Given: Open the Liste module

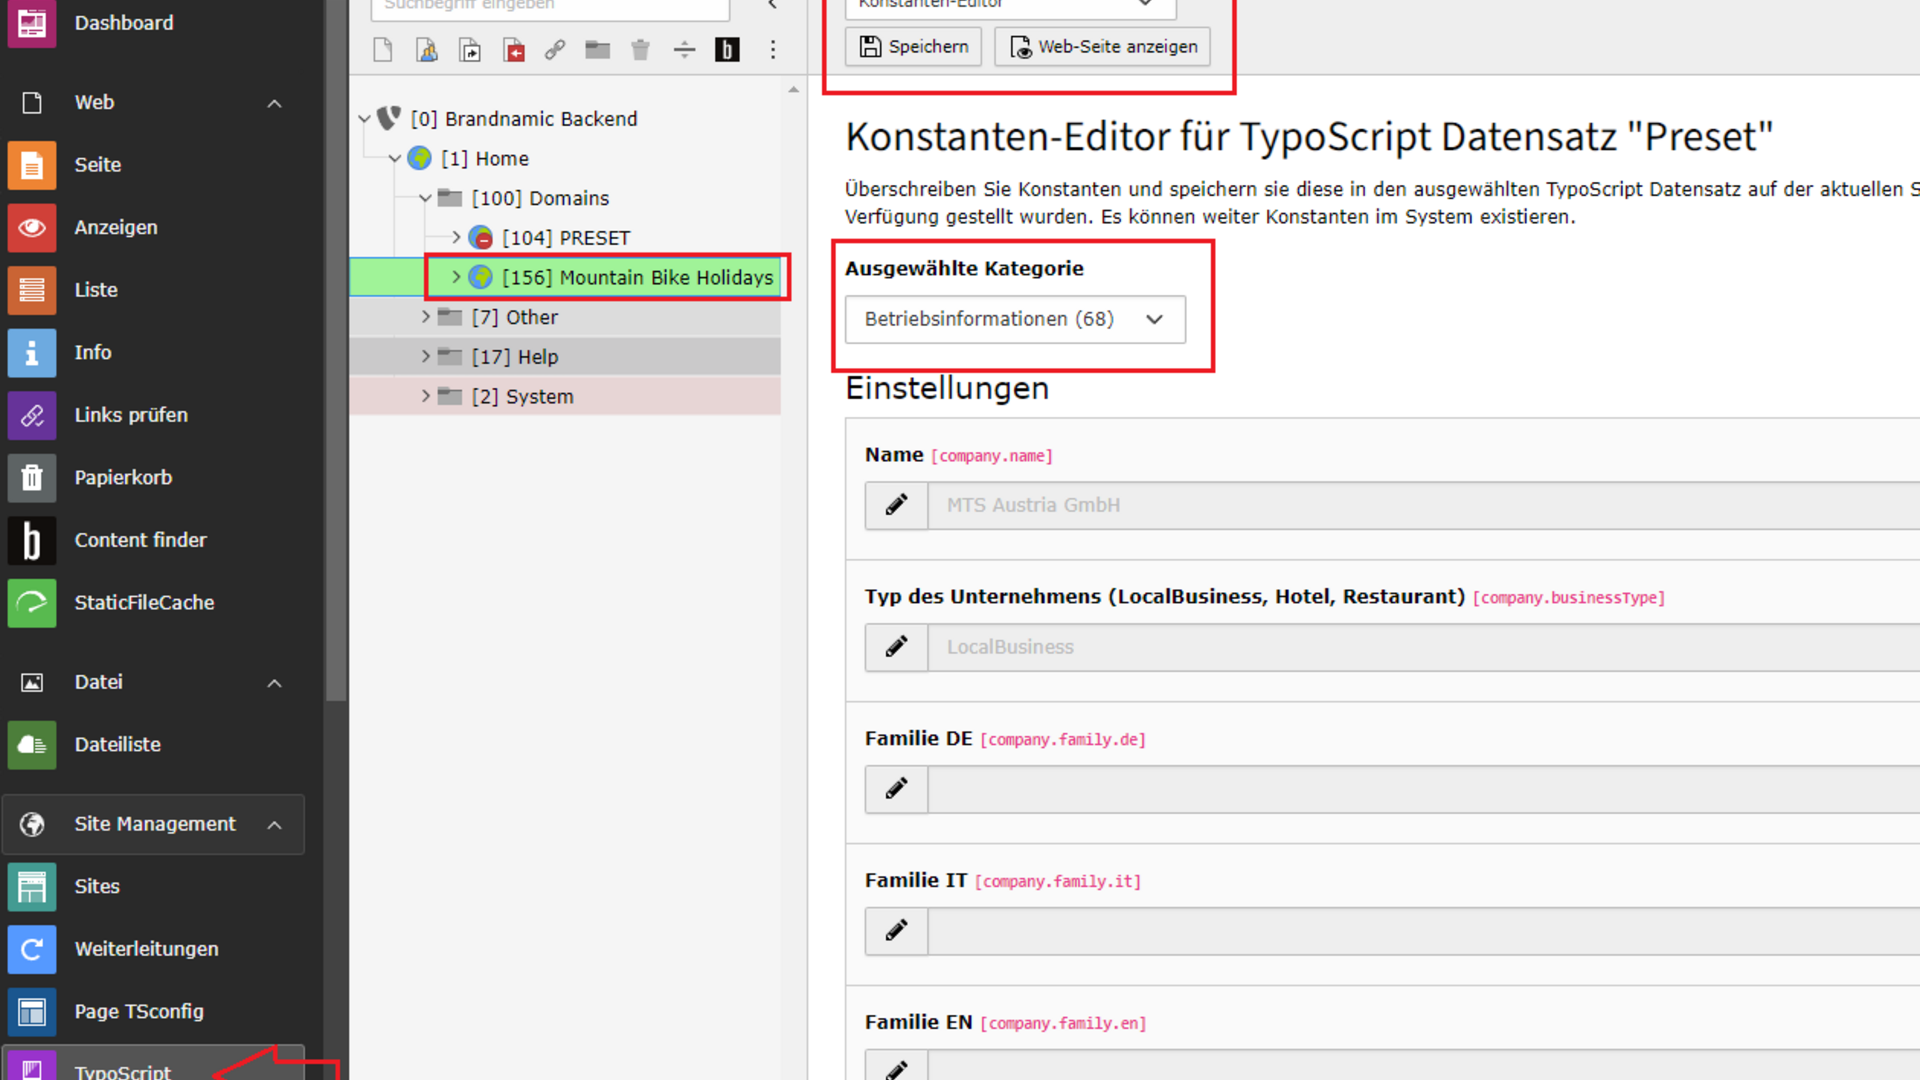Looking at the screenshot, I should coord(96,290).
